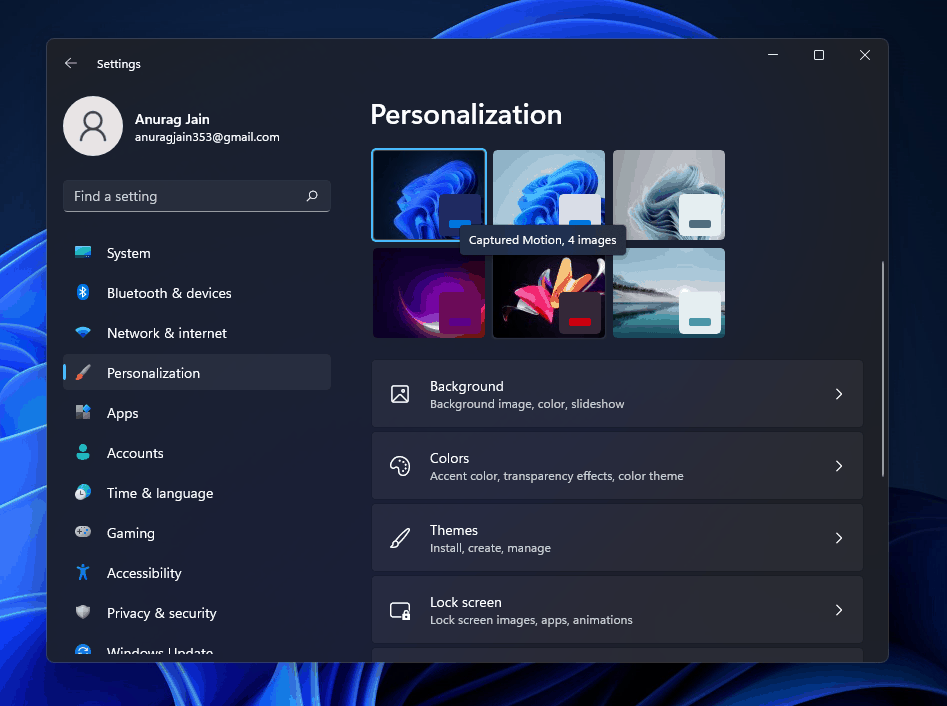Click the Background picture icon
Viewport: 947px width, 706px height.
pos(400,394)
